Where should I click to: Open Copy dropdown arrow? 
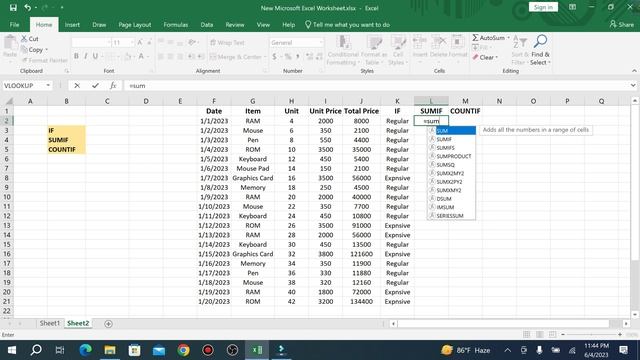pos(47,50)
